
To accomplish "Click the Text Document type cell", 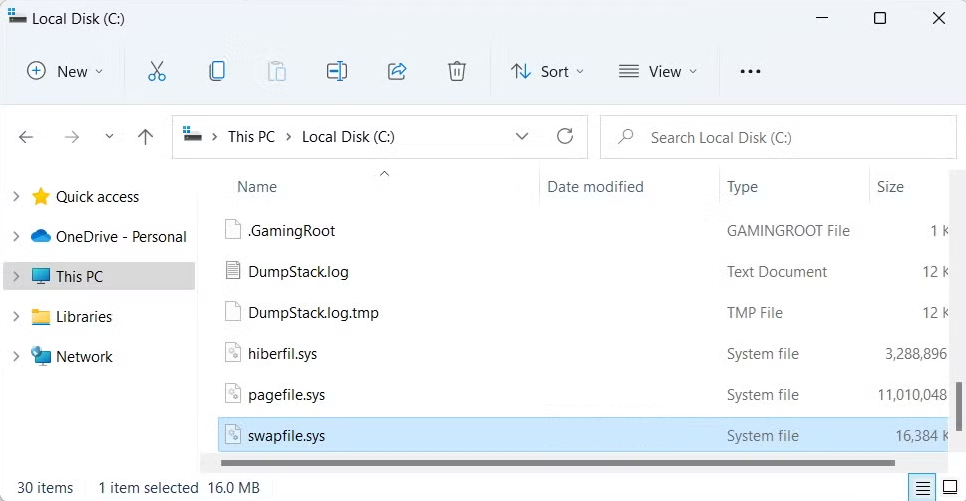I will (x=776, y=271).
